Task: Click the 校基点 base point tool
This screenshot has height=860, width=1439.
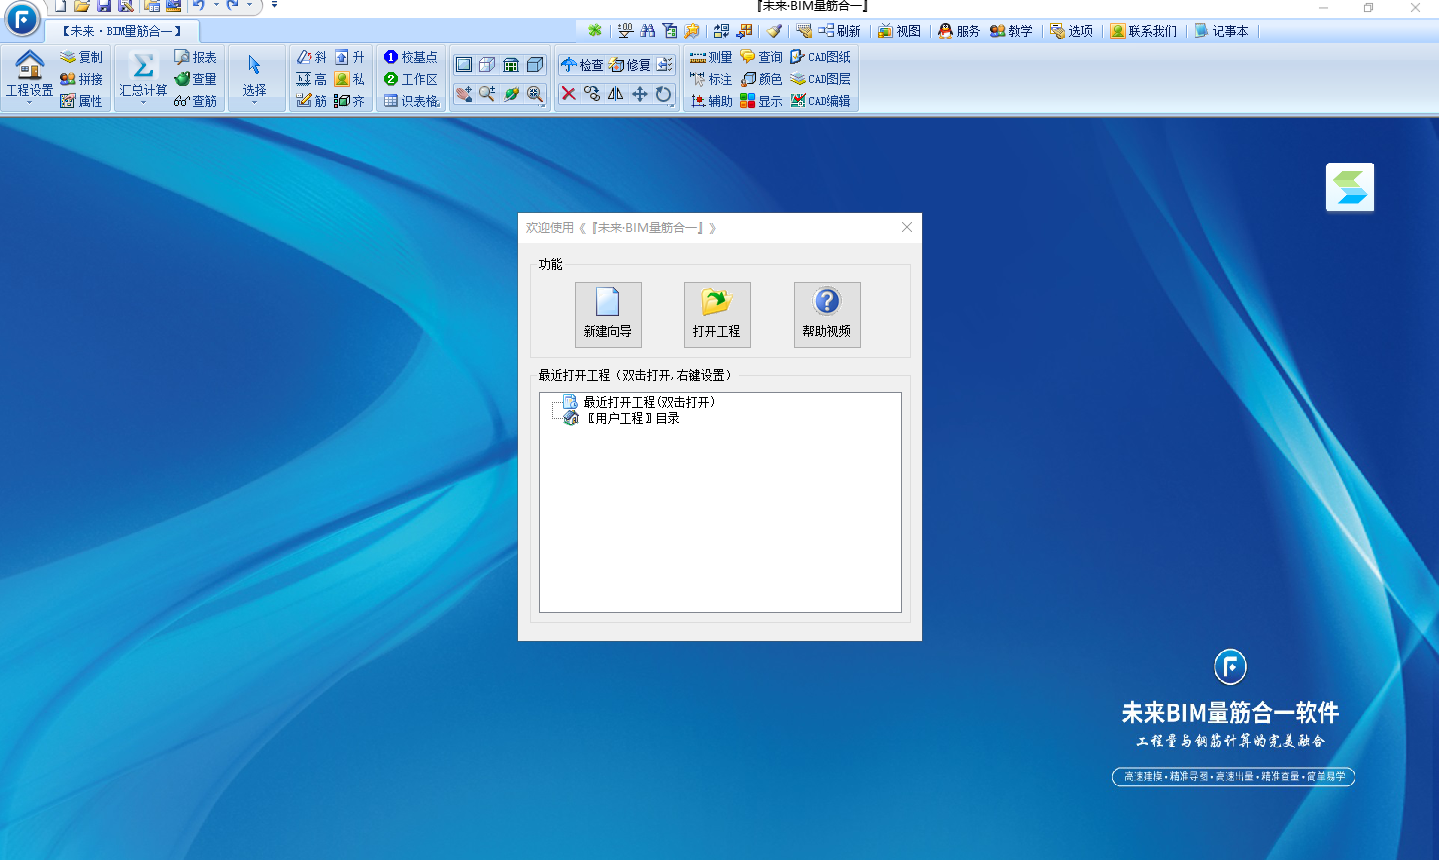Action: tap(411, 57)
